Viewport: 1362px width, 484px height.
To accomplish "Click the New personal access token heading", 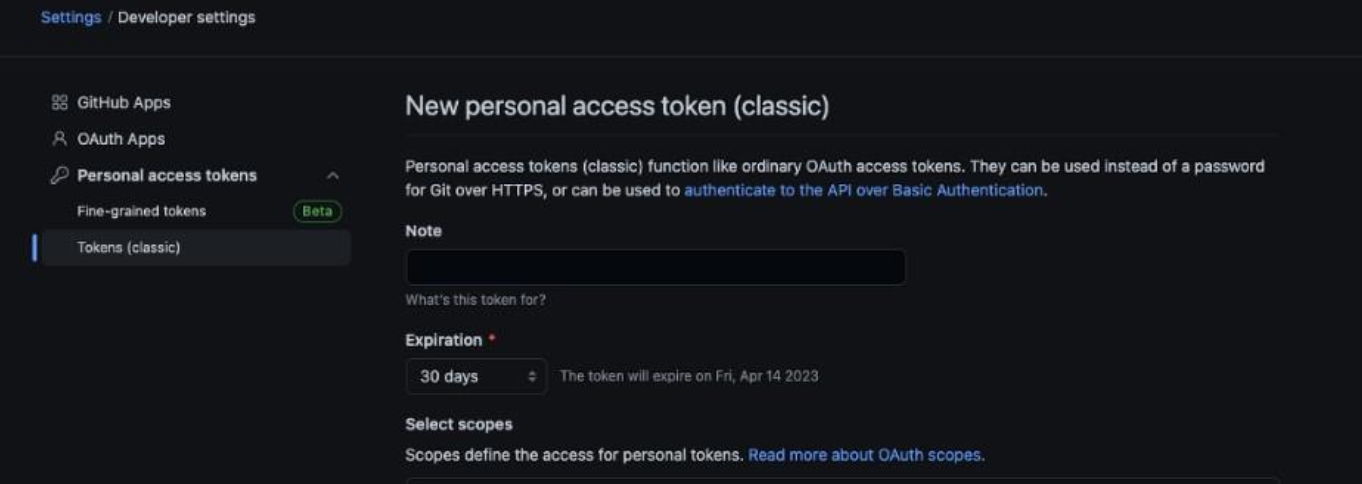I will (x=617, y=106).
